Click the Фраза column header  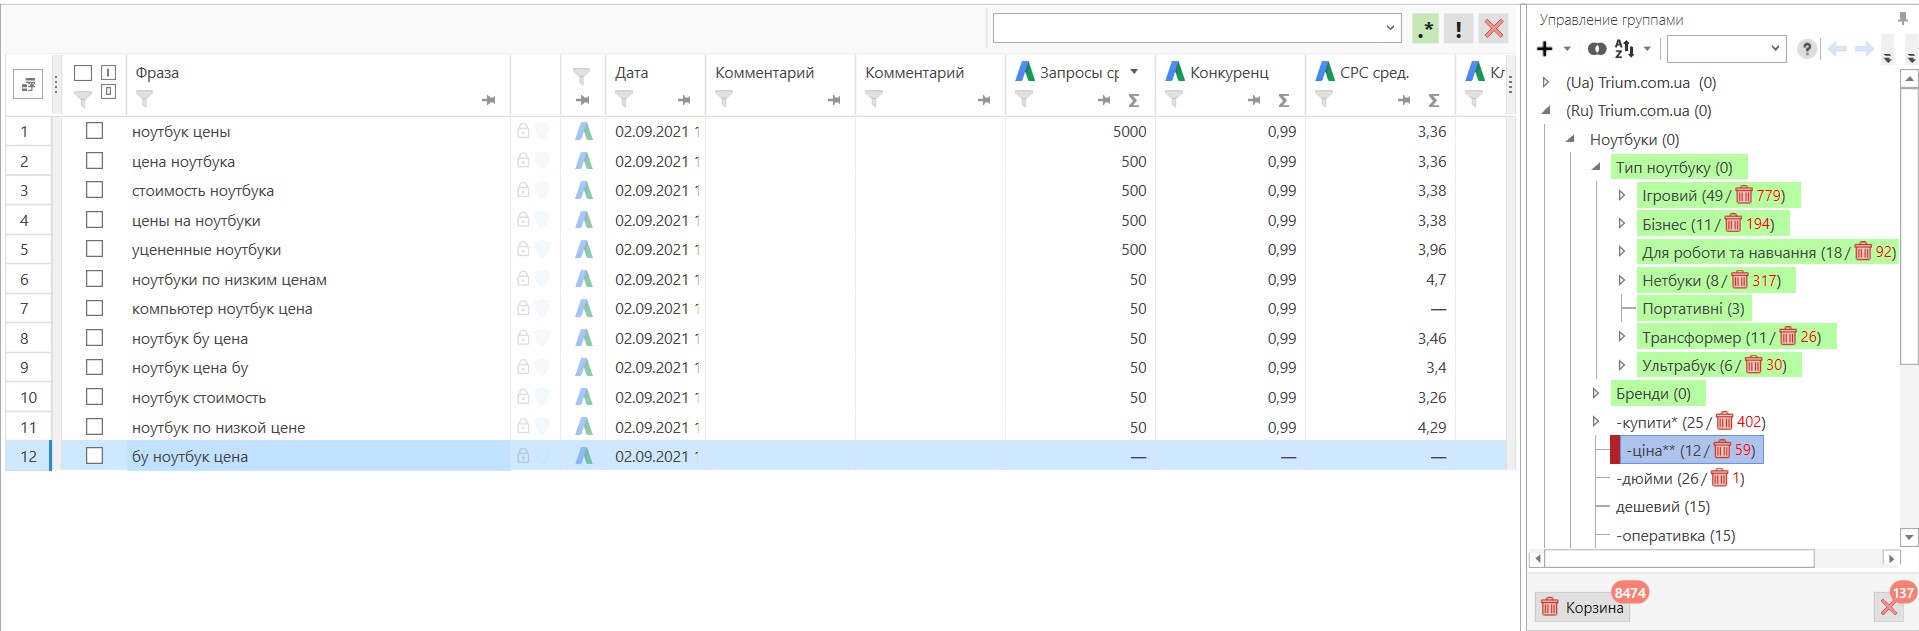tap(157, 73)
